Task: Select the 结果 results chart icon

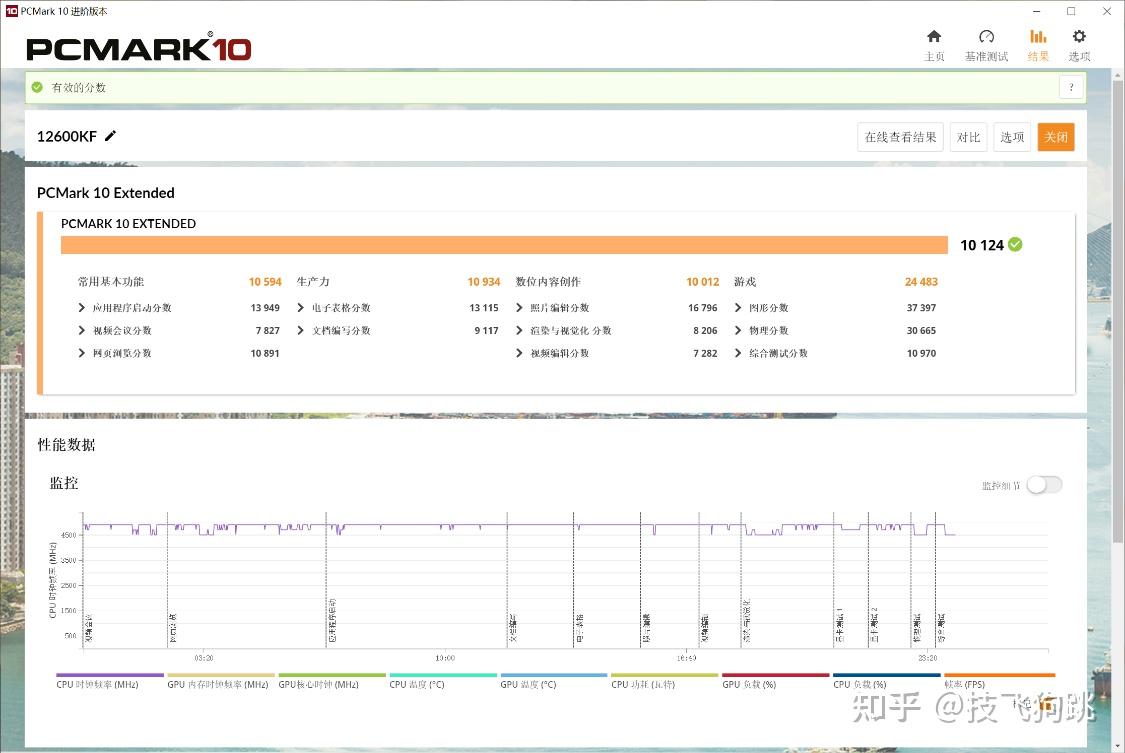Action: 1037,37
